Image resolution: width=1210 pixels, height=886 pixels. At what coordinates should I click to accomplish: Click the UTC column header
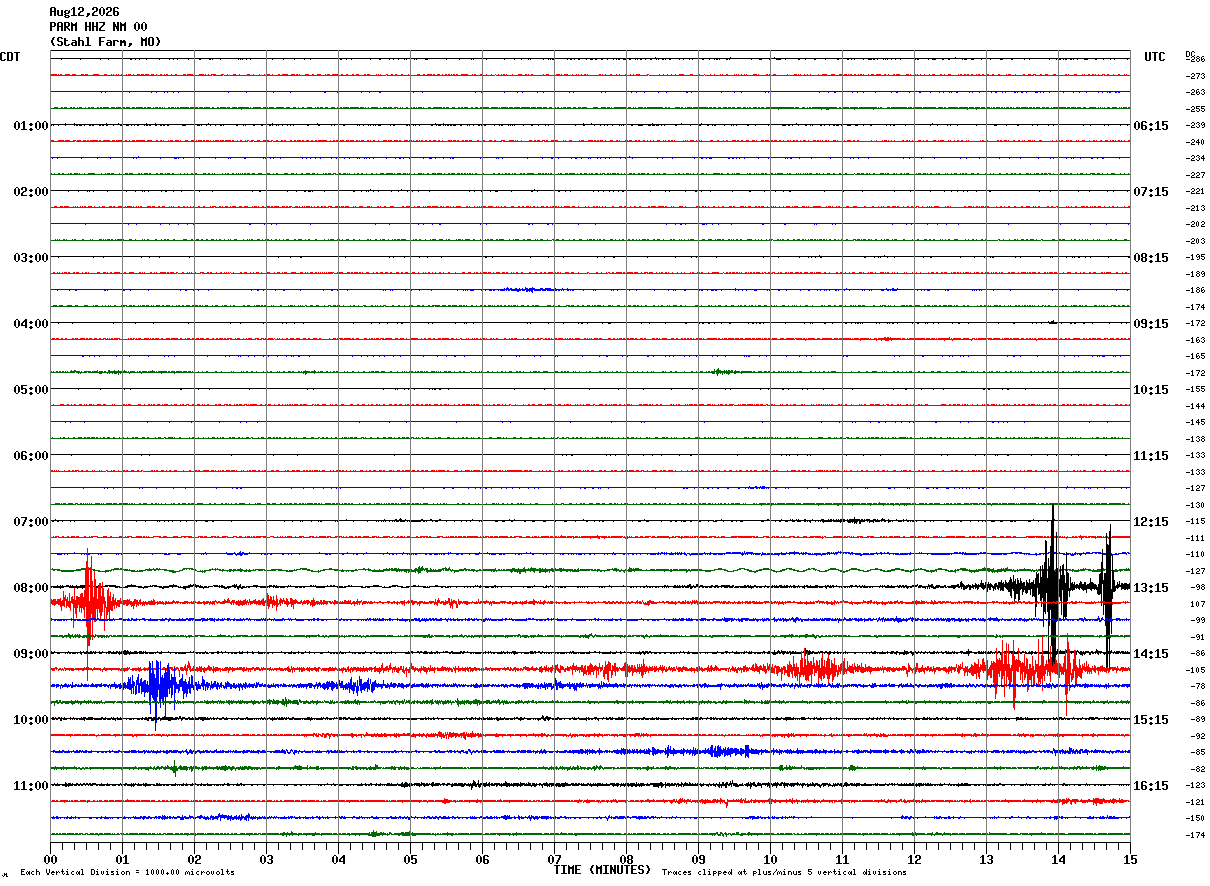[x=1155, y=57]
